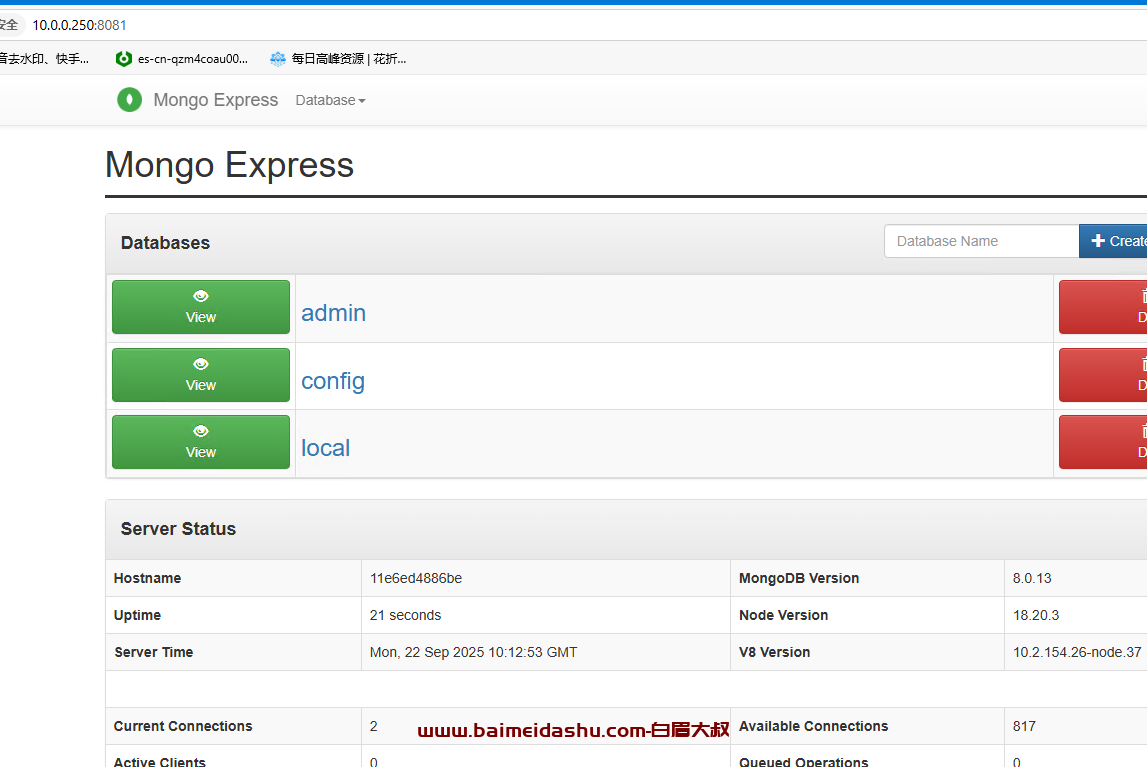Viewport: 1147px width, 767px height.
Task: Click the MongoDB Version label cell
Action: [867, 578]
